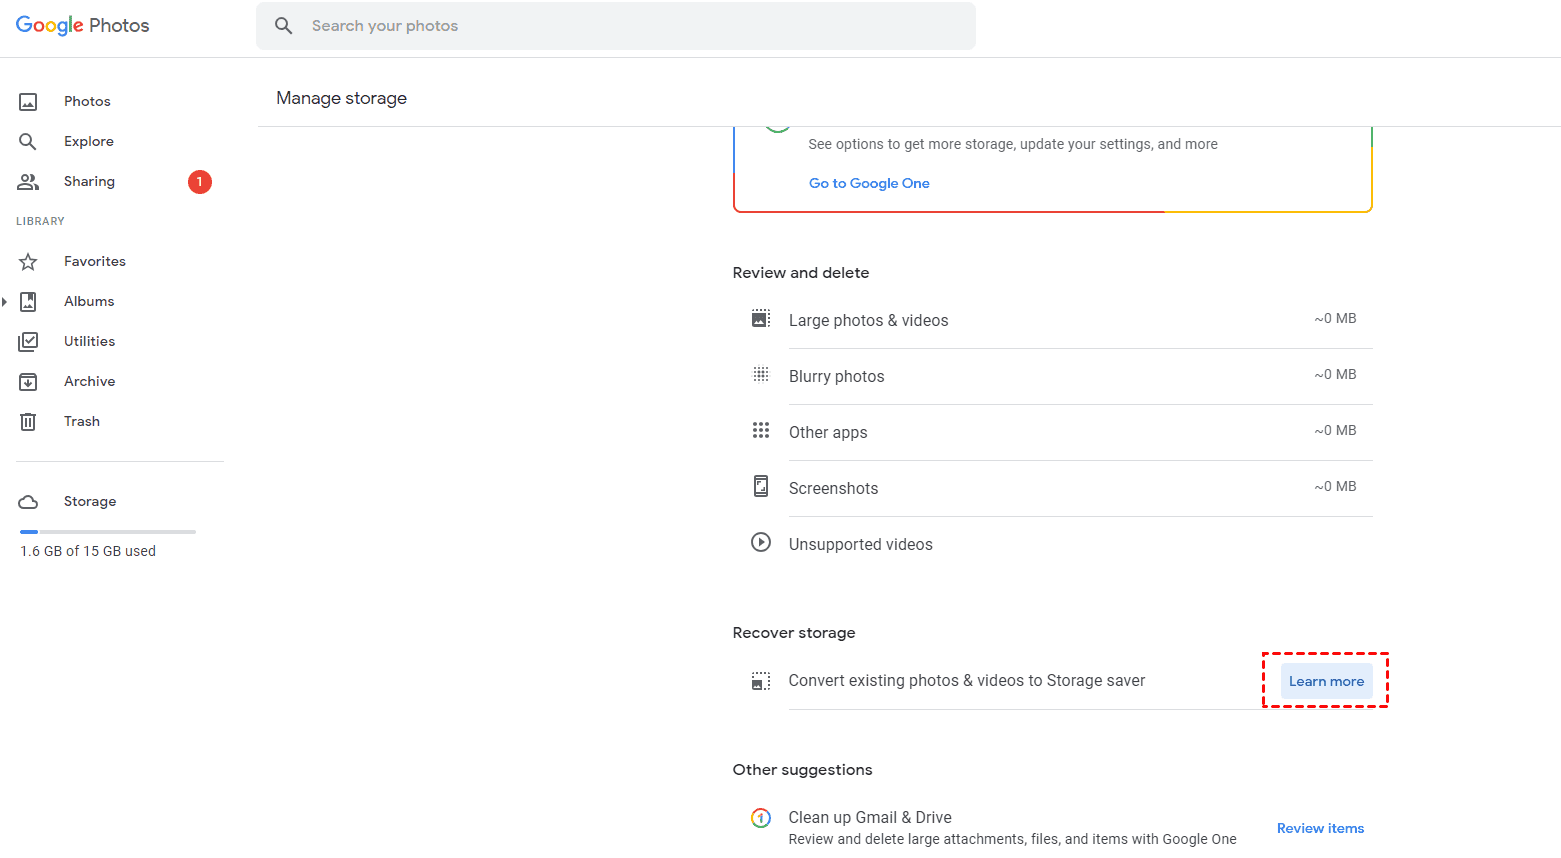Click the Unsupported videos play icon
Image resolution: width=1561 pixels, height=858 pixels.
pyautogui.click(x=761, y=543)
